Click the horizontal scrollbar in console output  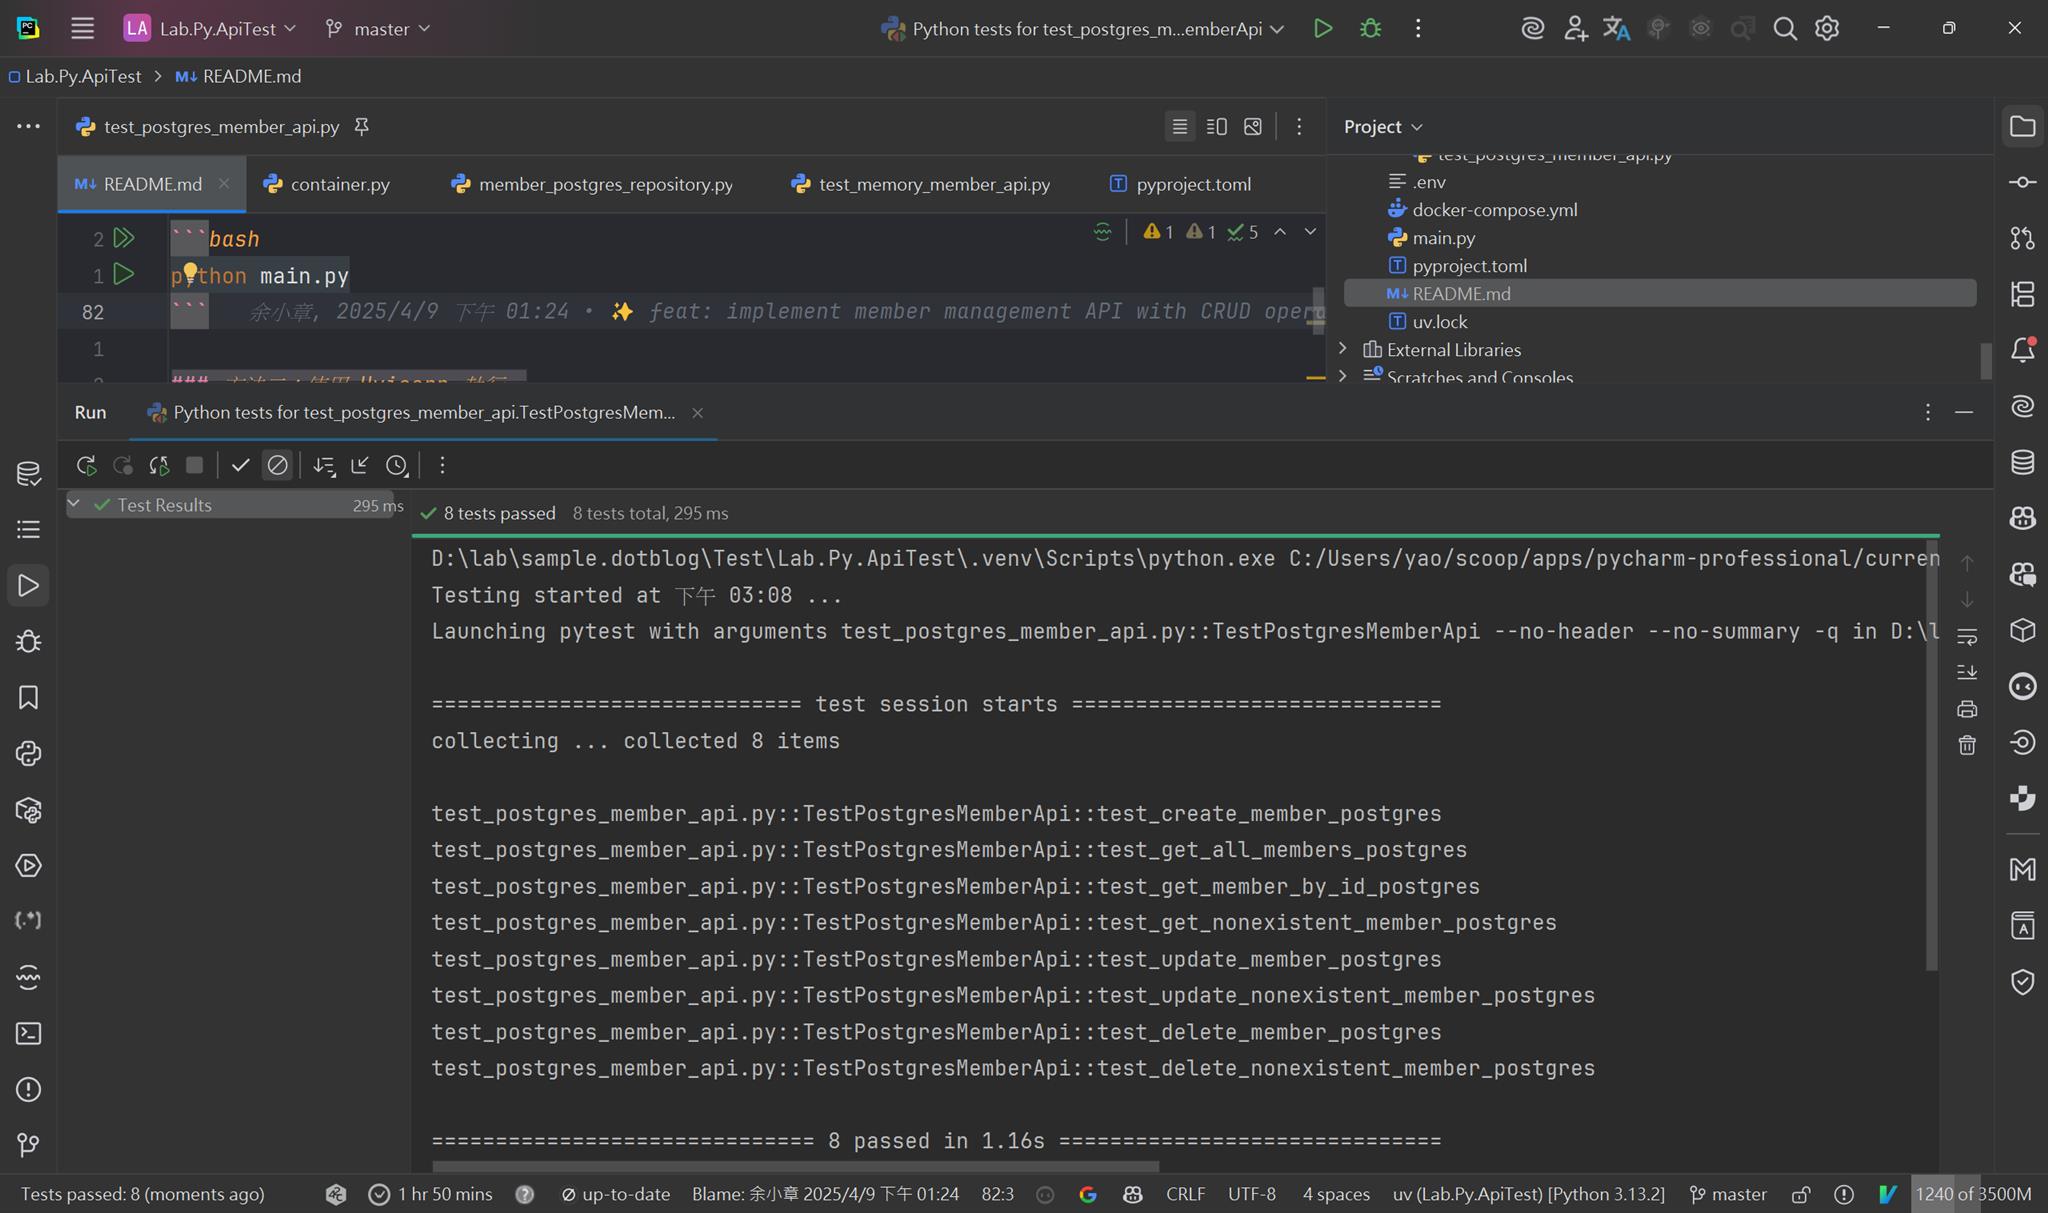point(795,1166)
